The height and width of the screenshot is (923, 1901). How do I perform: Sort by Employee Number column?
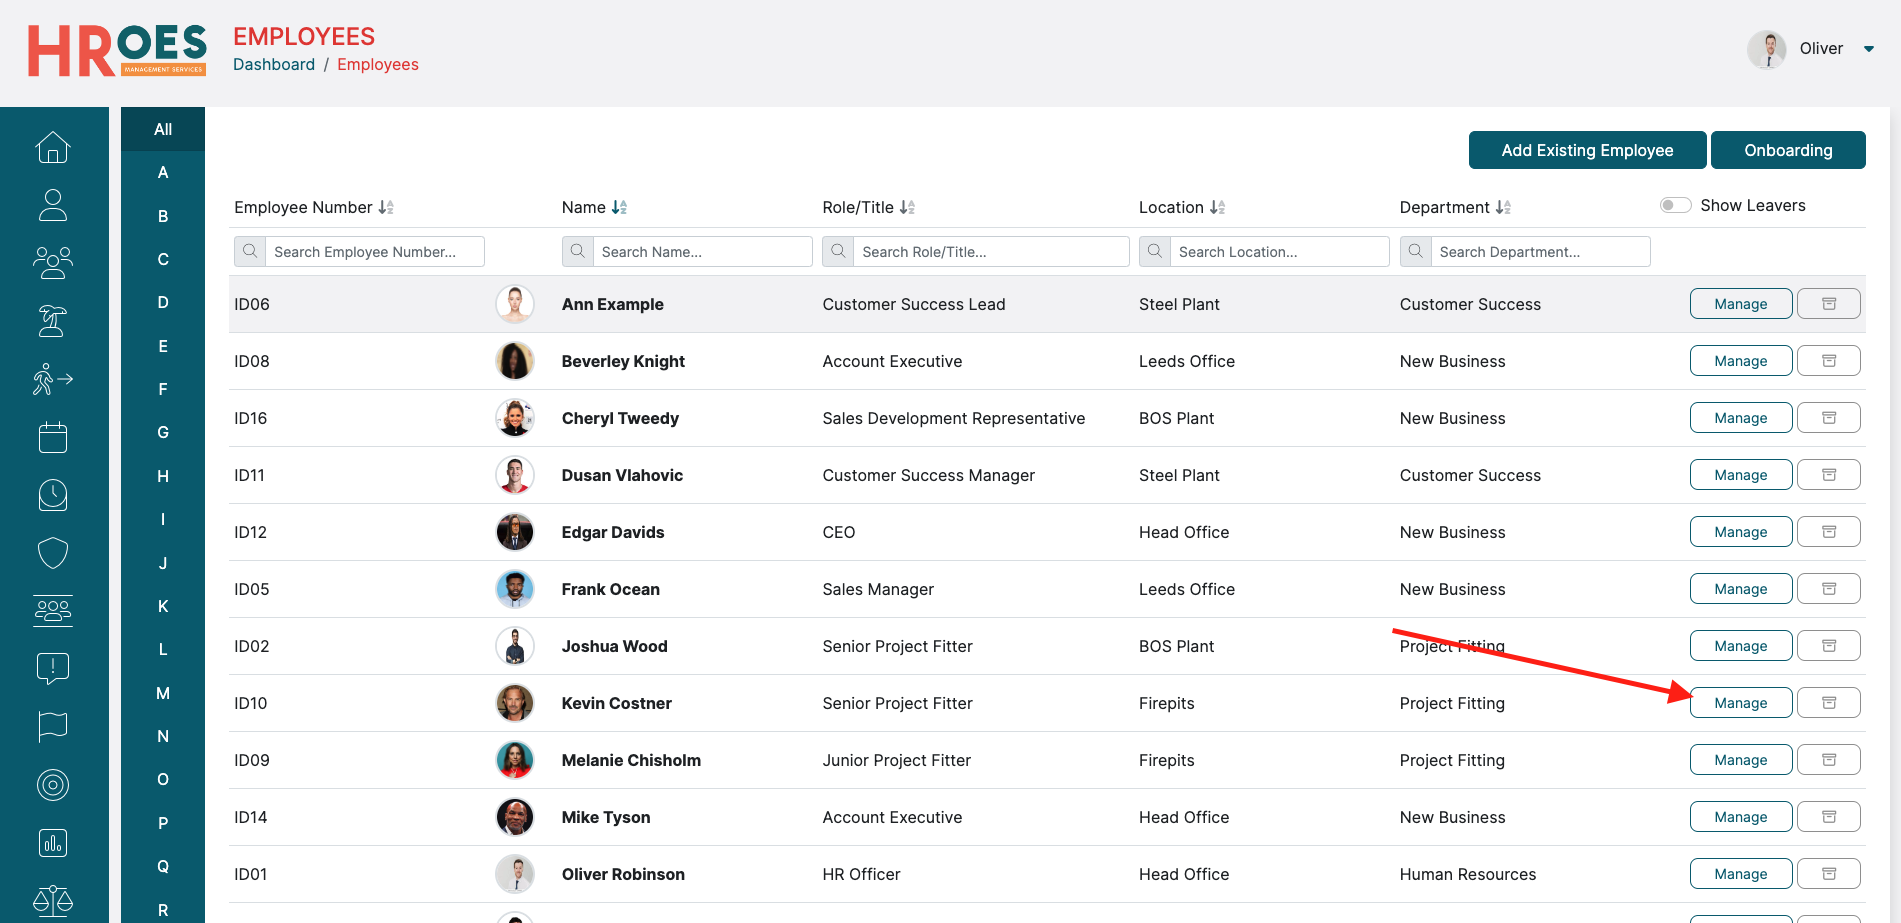coord(386,207)
